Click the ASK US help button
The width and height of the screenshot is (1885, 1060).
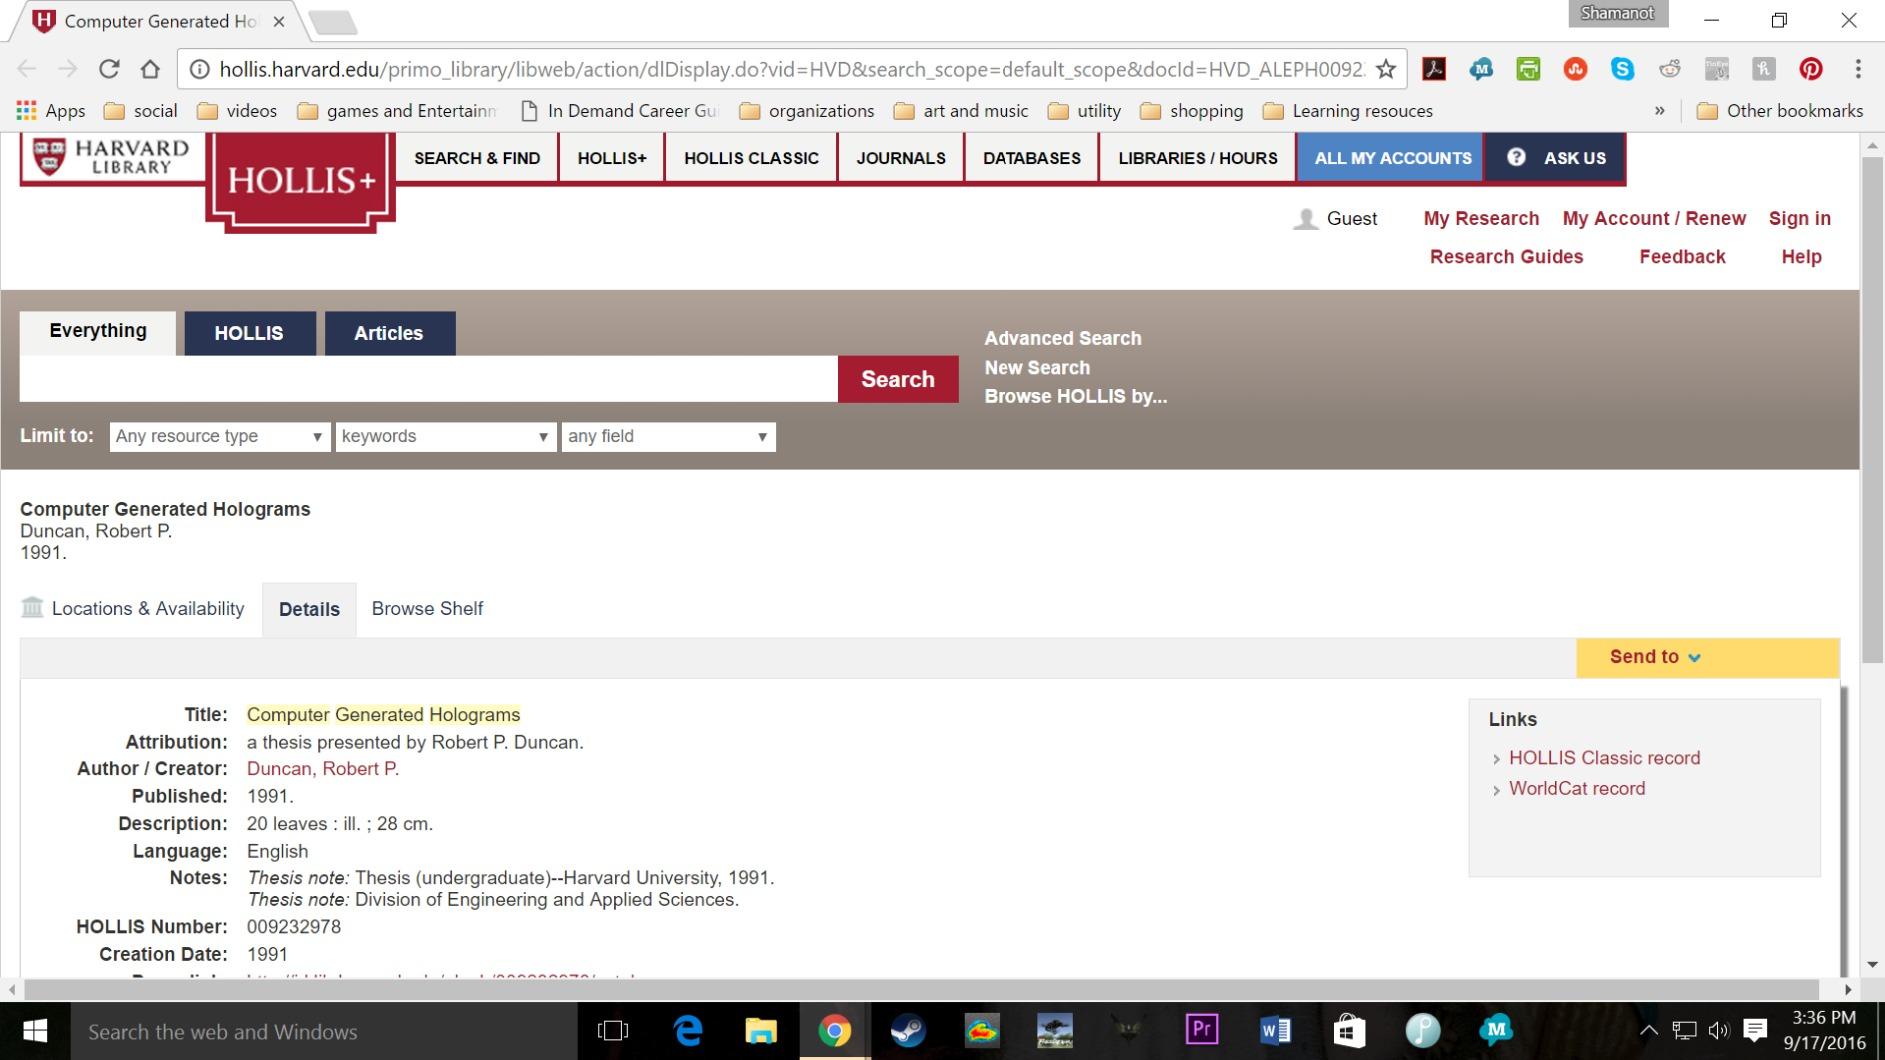point(1556,158)
